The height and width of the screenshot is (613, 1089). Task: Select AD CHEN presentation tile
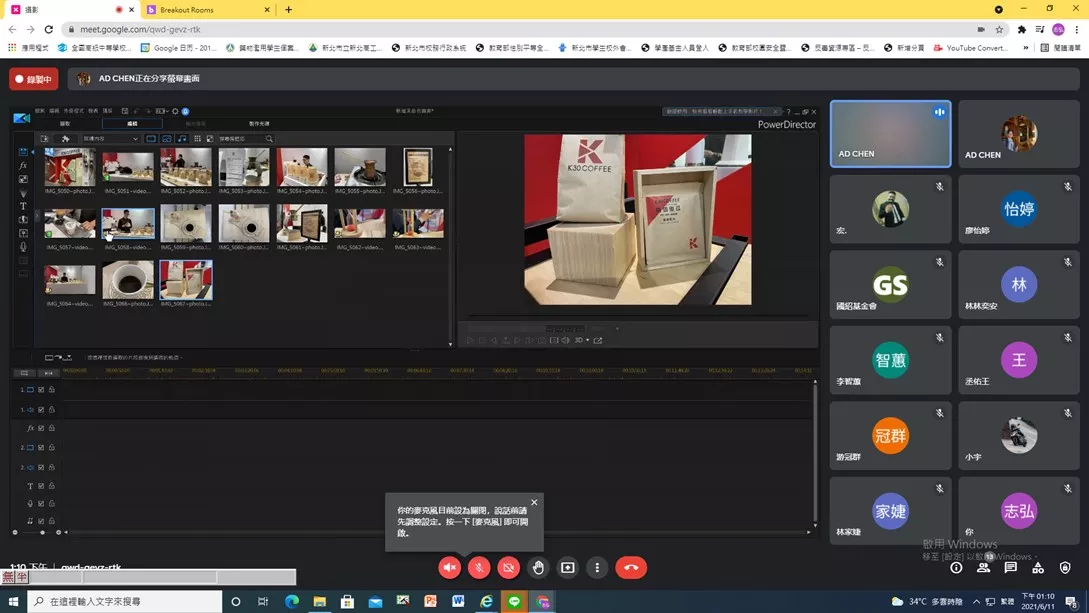tap(890, 134)
